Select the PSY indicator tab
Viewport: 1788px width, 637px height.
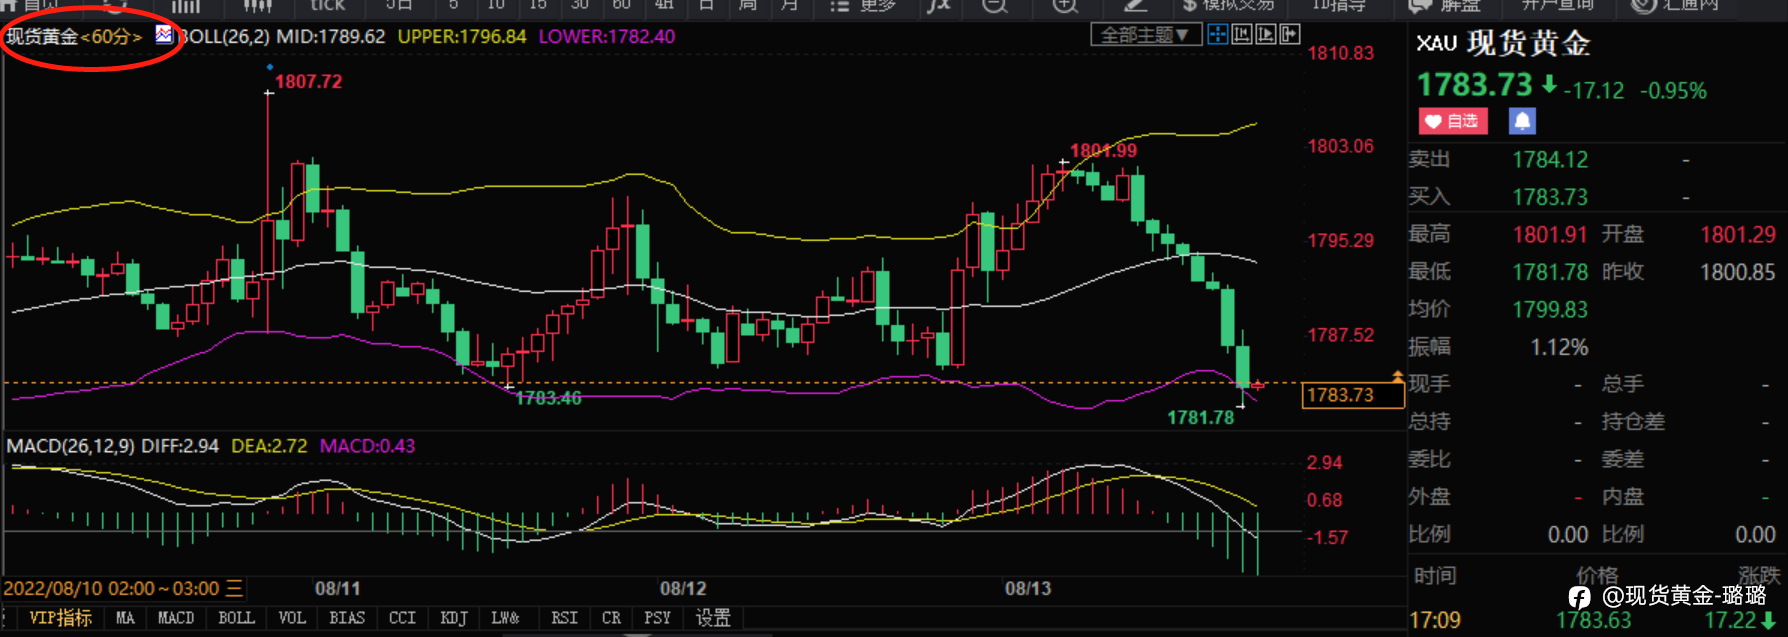(657, 618)
